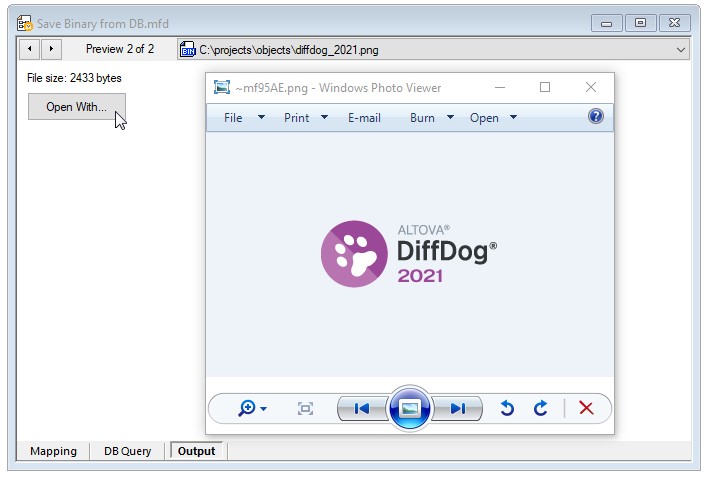
Task: Start the slide show play button
Action: click(410, 408)
